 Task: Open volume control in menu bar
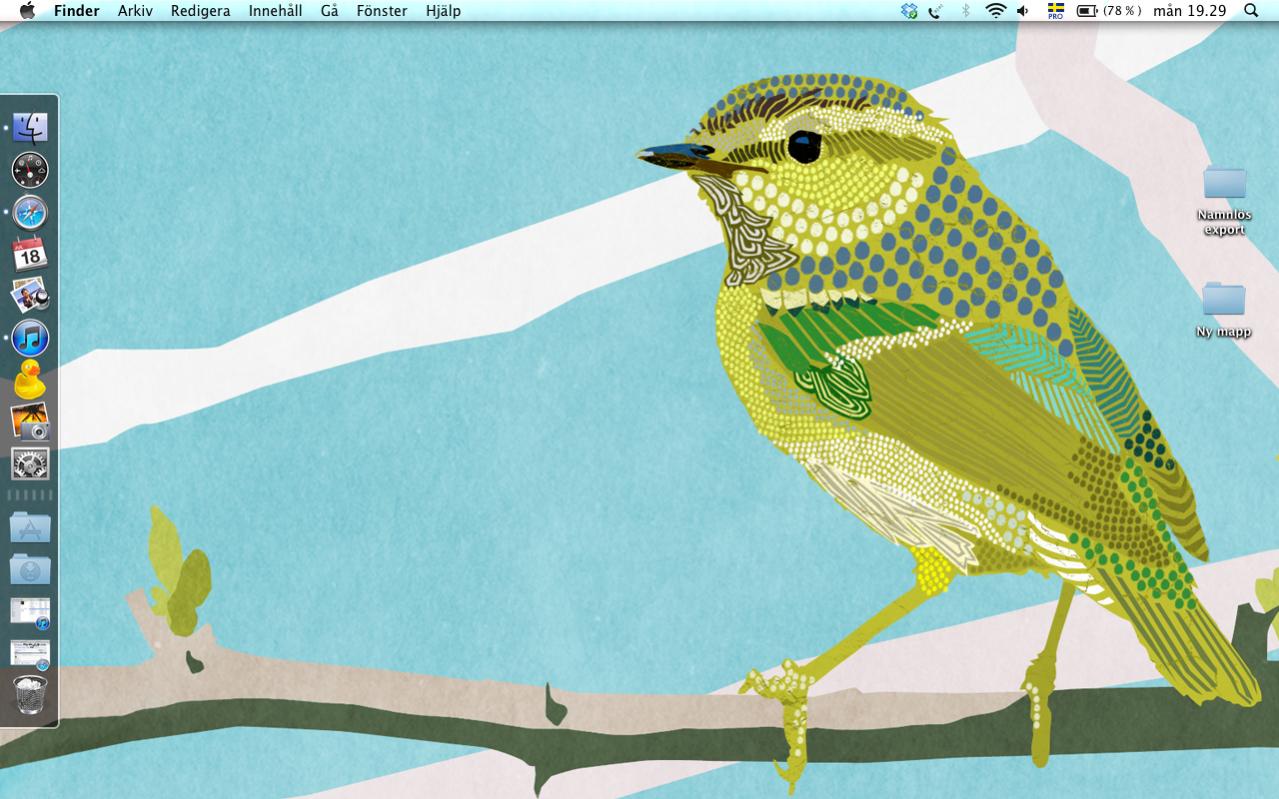coord(1023,11)
